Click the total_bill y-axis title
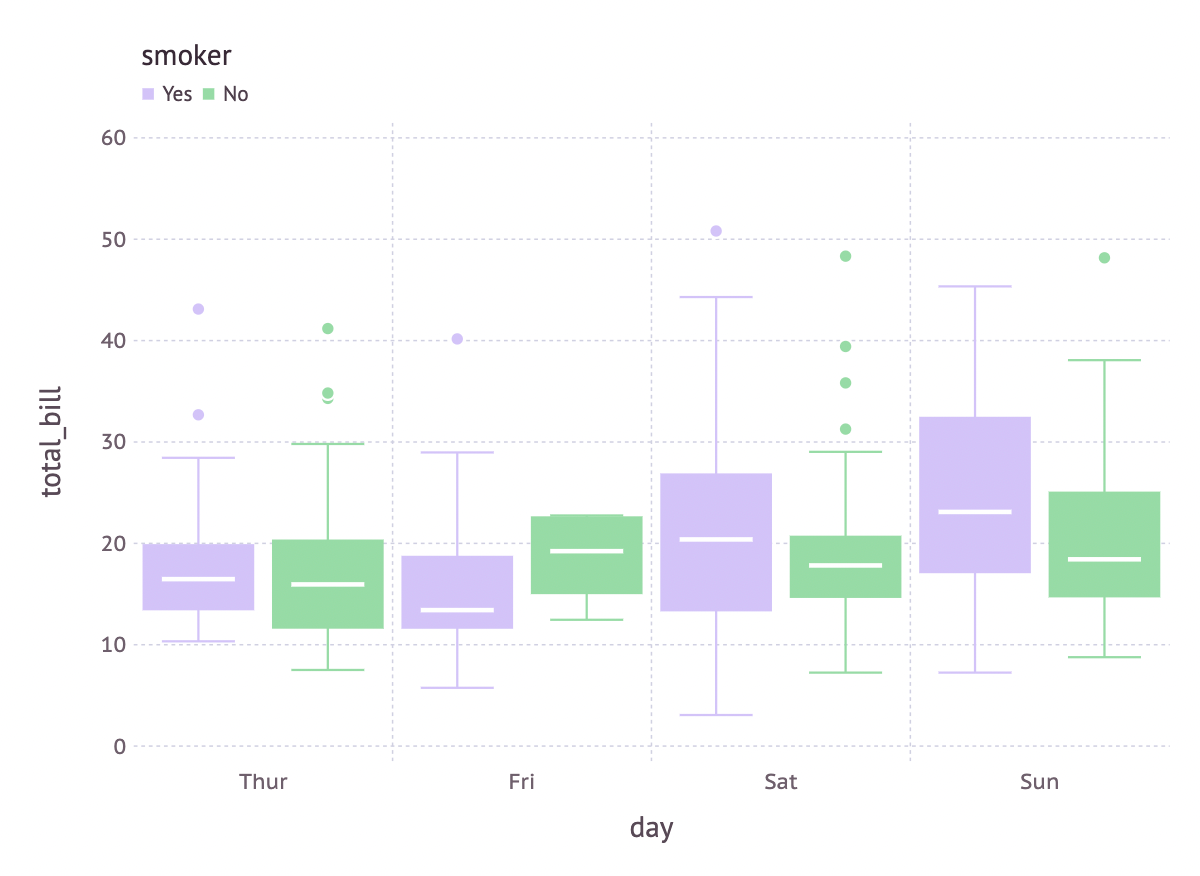Viewport: 1200px width, 876px height. coord(52,441)
